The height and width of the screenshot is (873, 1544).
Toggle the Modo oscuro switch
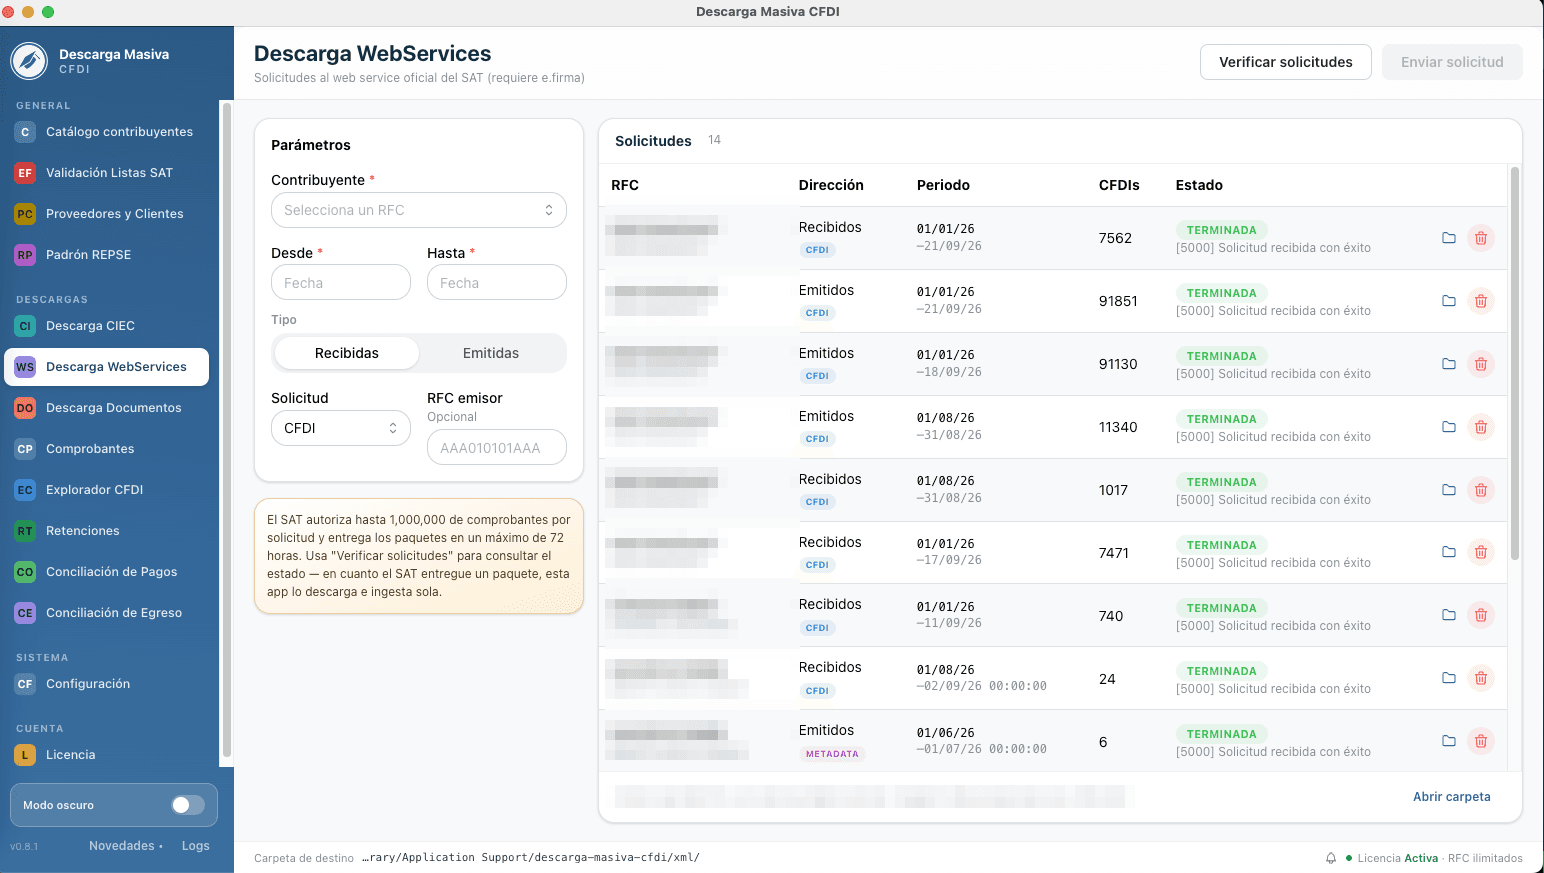188,805
